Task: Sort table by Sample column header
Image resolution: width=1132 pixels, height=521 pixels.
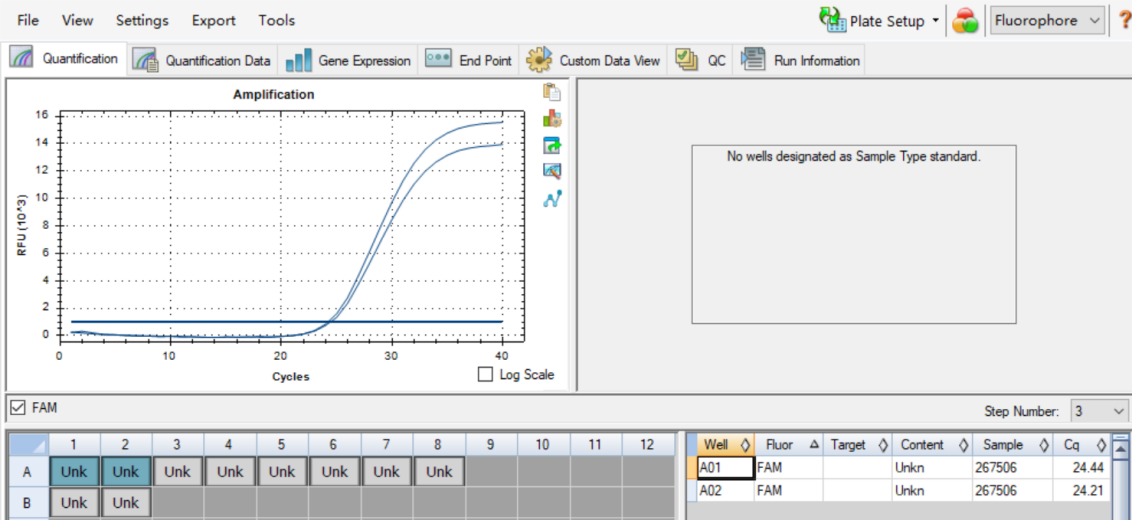Action: 1013,445
